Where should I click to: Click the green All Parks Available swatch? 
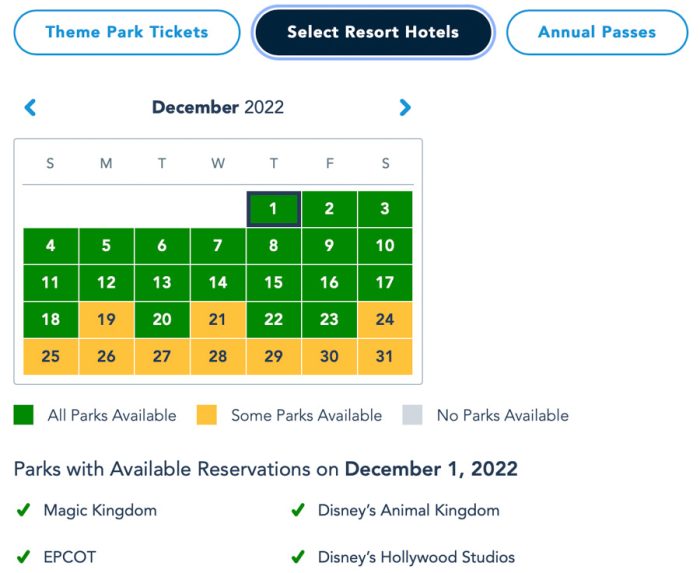[23, 415]
